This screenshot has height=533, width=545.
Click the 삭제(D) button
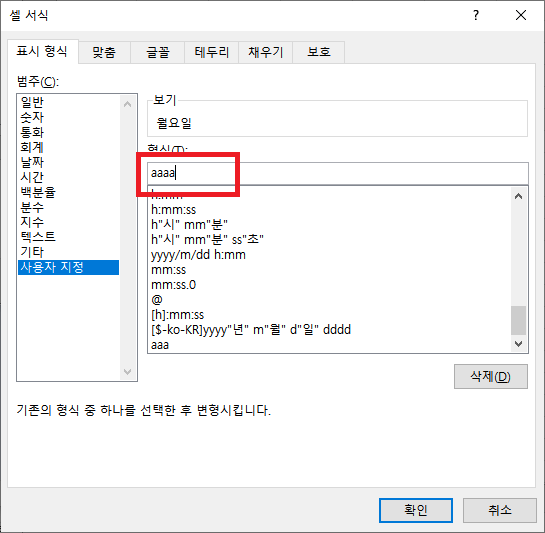pos(490,377)
